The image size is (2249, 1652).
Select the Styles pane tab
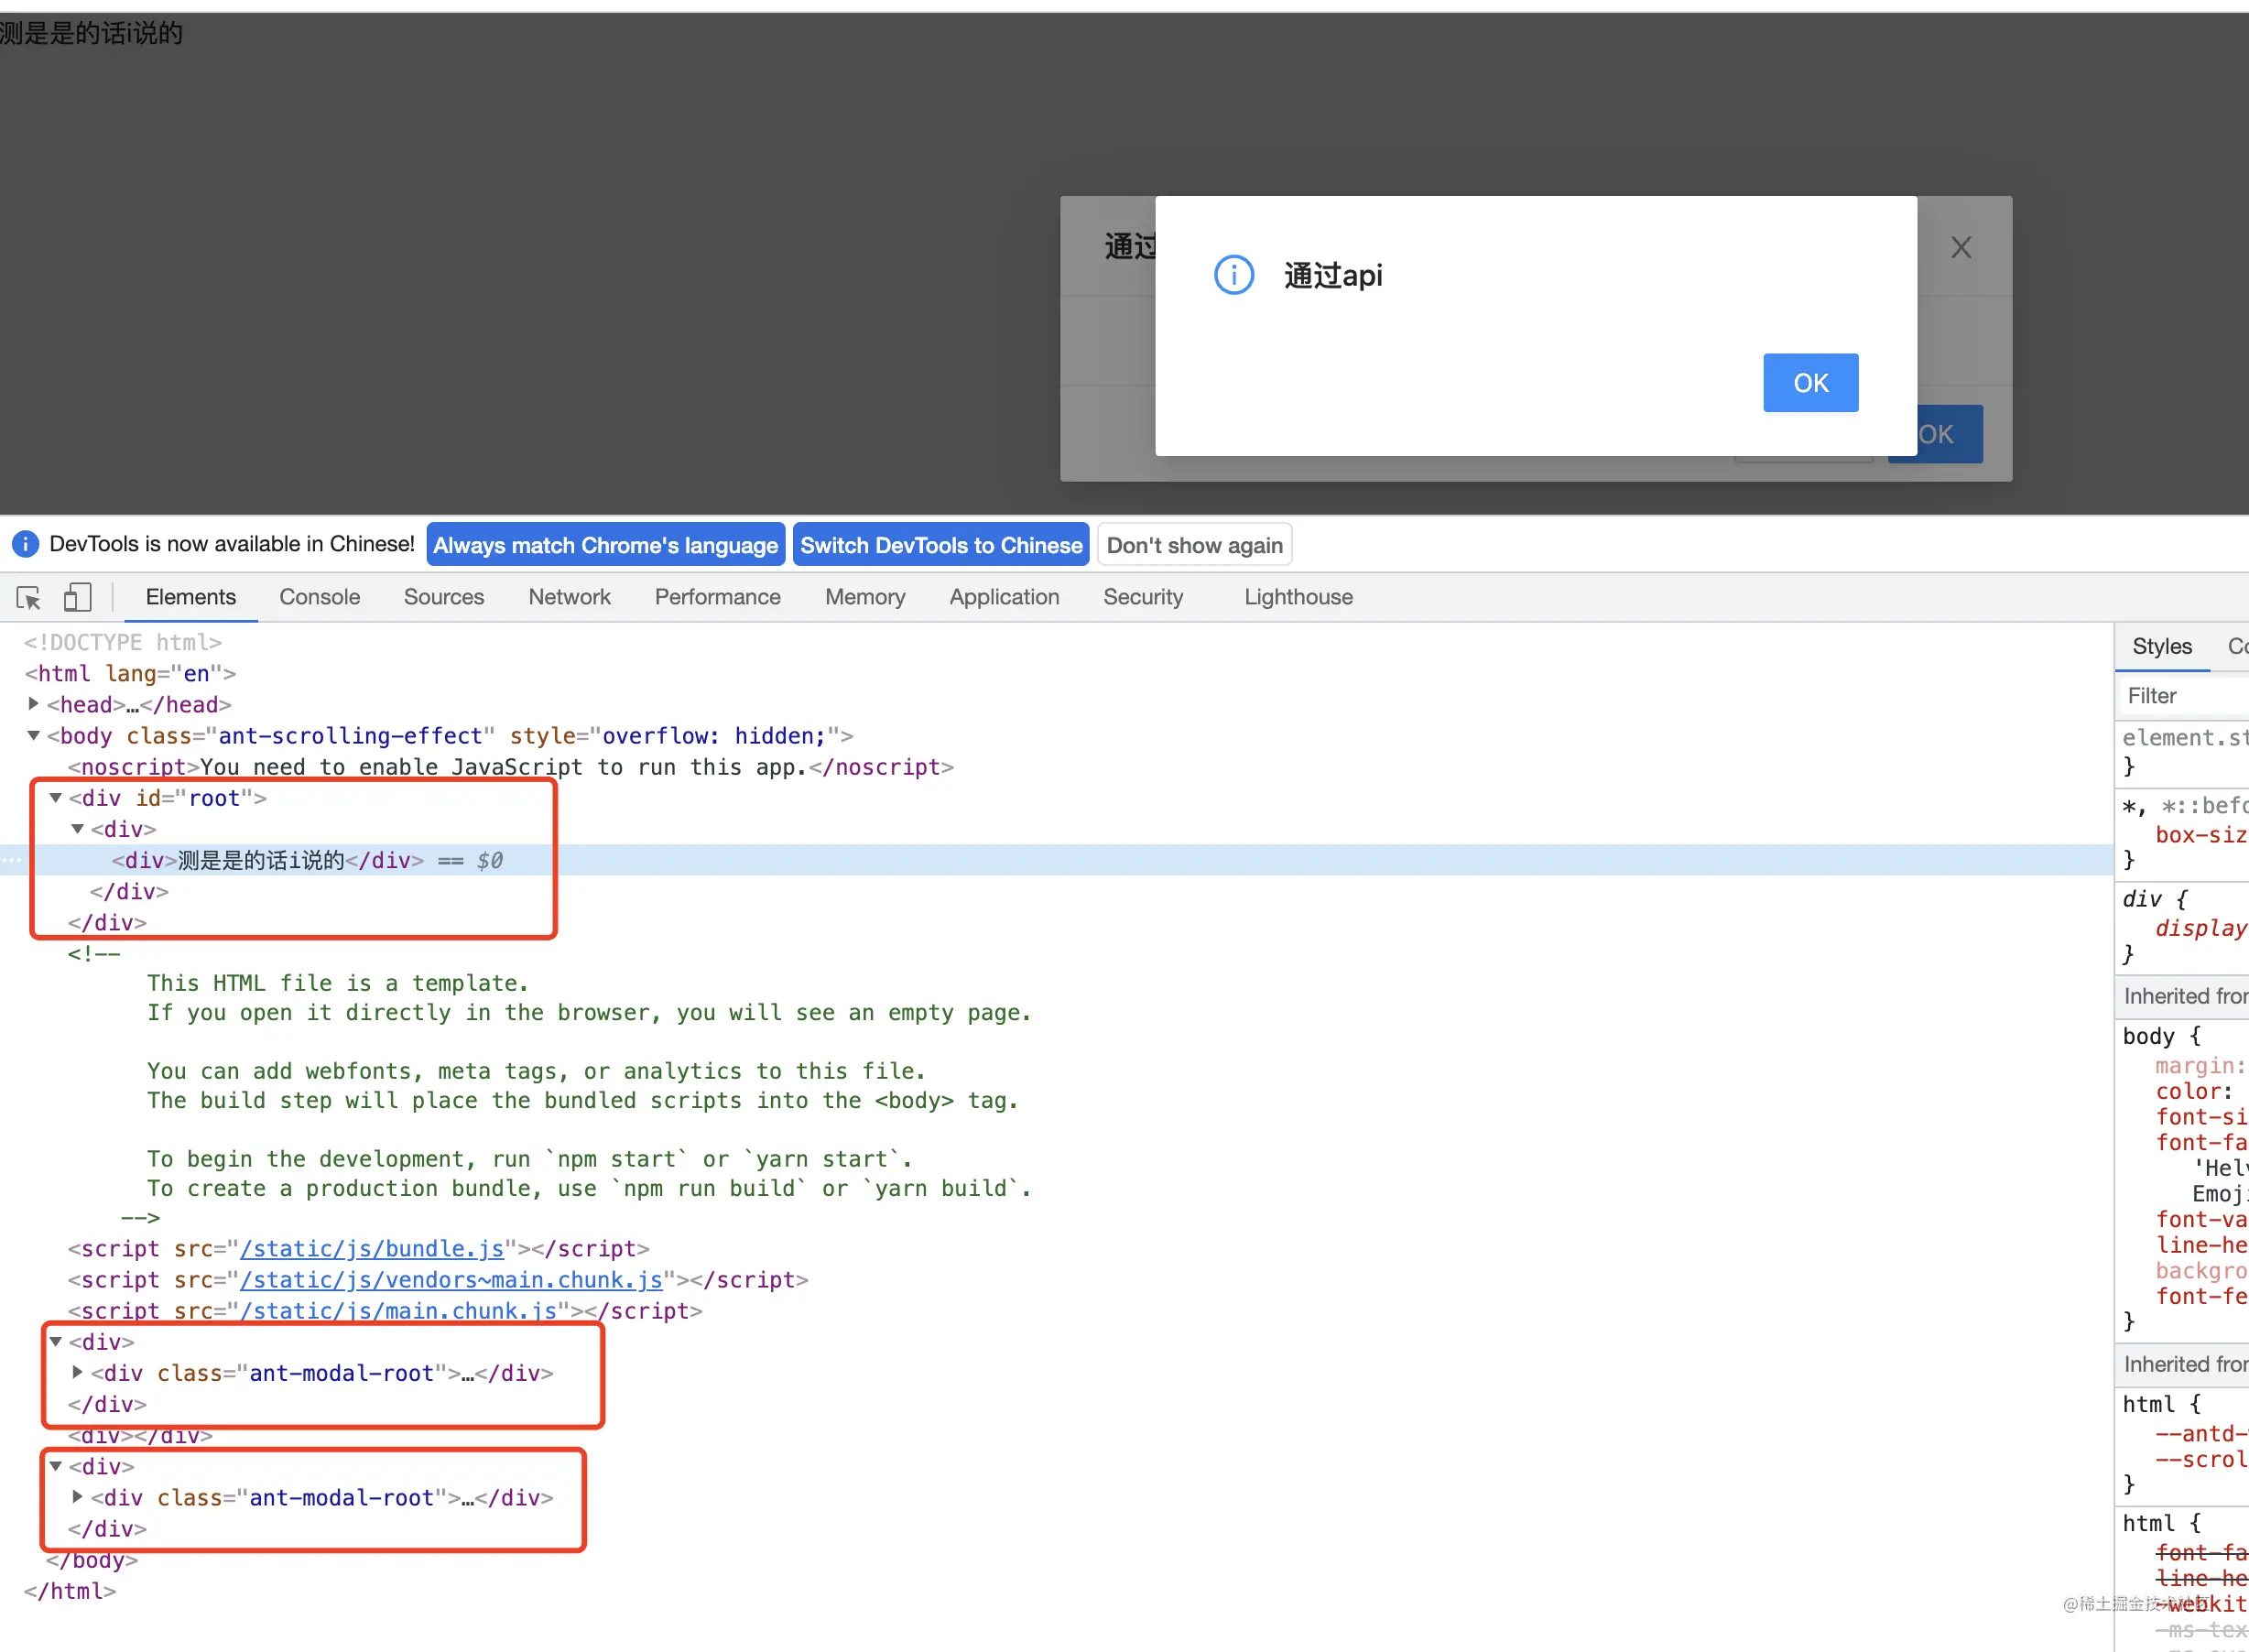coord(2161,646)
